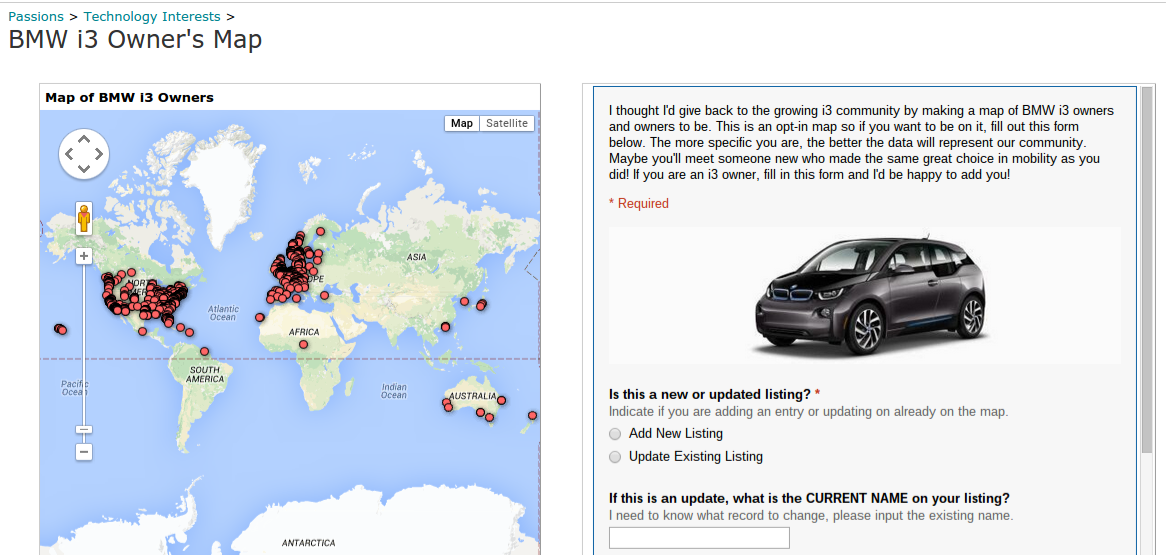Zoom out with the minus button
1167x555 pixels.
(84, 452)
